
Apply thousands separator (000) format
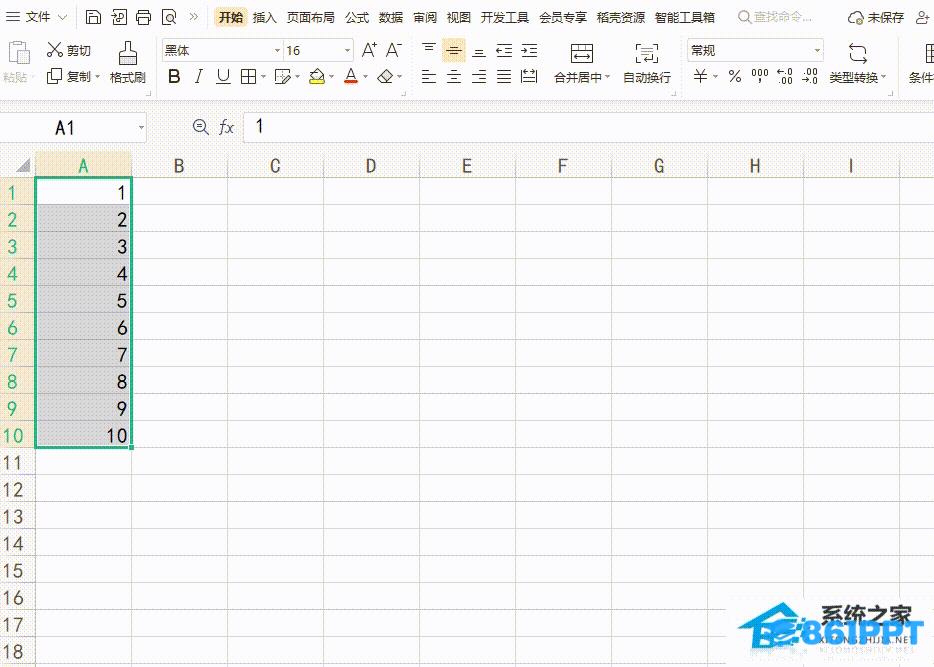(759, 76)
